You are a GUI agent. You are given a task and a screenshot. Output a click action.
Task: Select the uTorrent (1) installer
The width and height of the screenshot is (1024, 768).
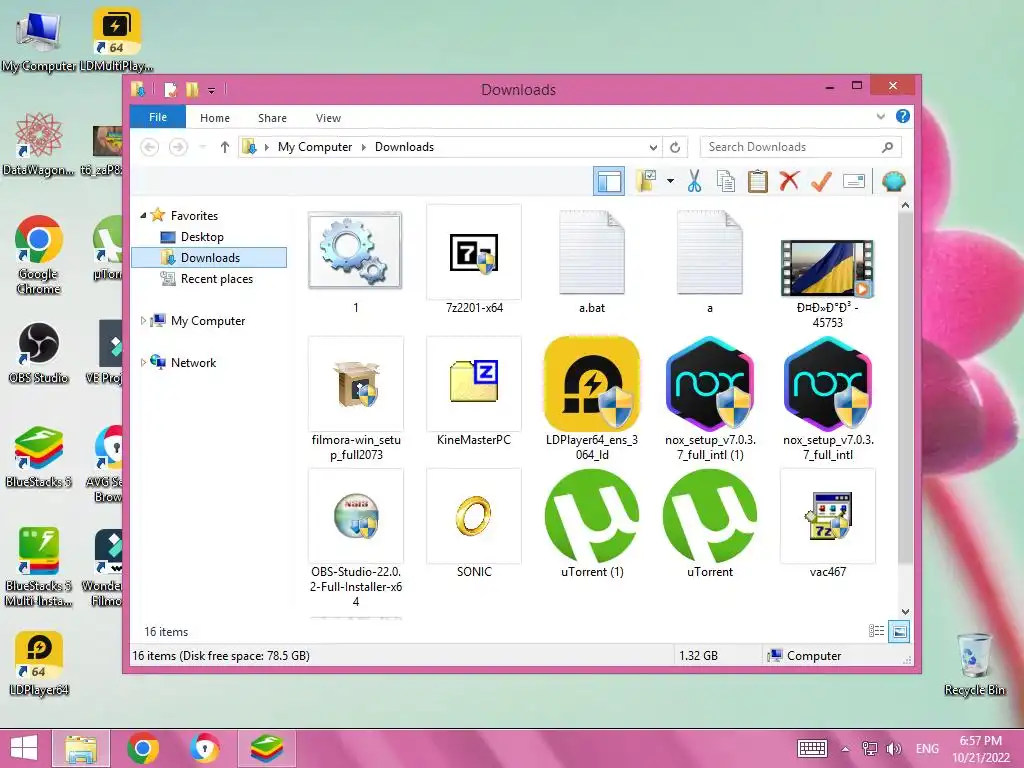coord(592,524)
